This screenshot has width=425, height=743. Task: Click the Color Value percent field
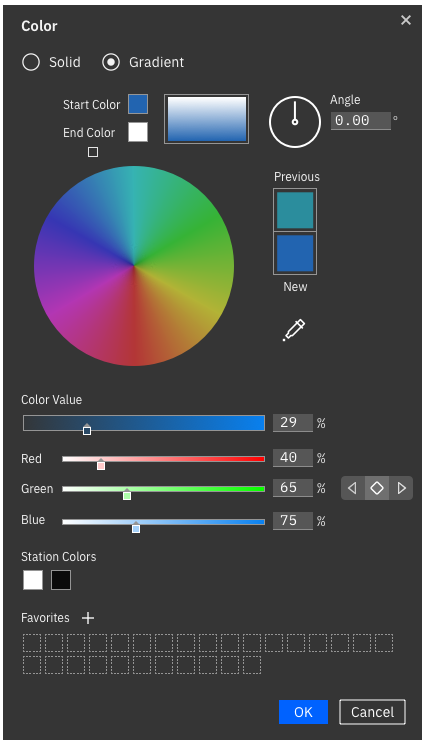pos(293,423)
